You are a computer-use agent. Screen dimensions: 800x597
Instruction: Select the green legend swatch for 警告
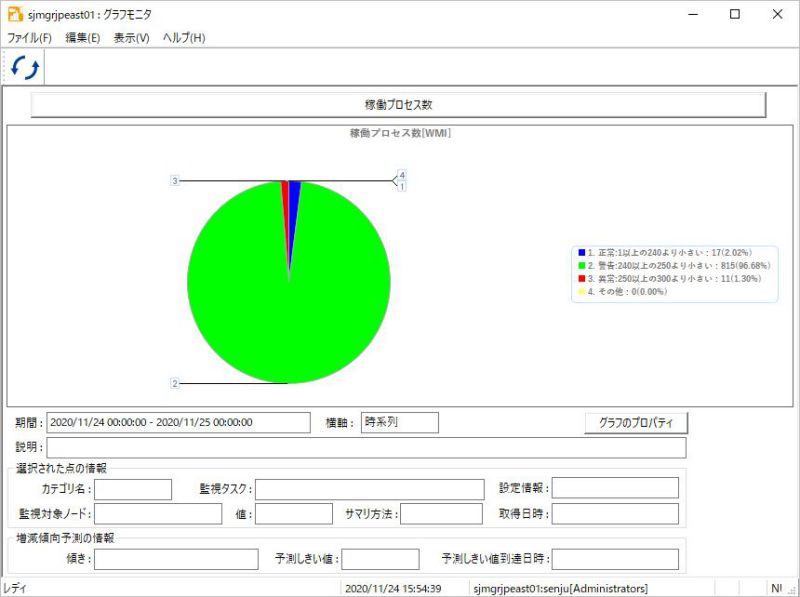tap(582, 265)
